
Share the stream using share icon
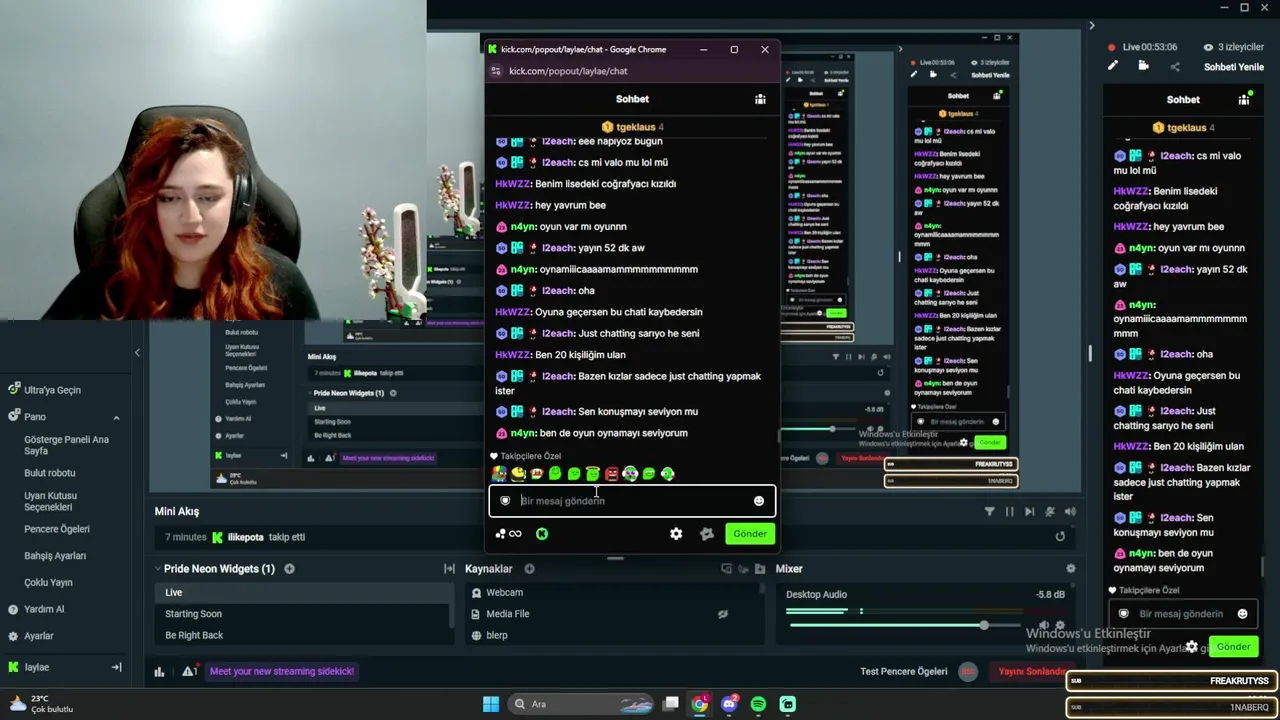1175,67
